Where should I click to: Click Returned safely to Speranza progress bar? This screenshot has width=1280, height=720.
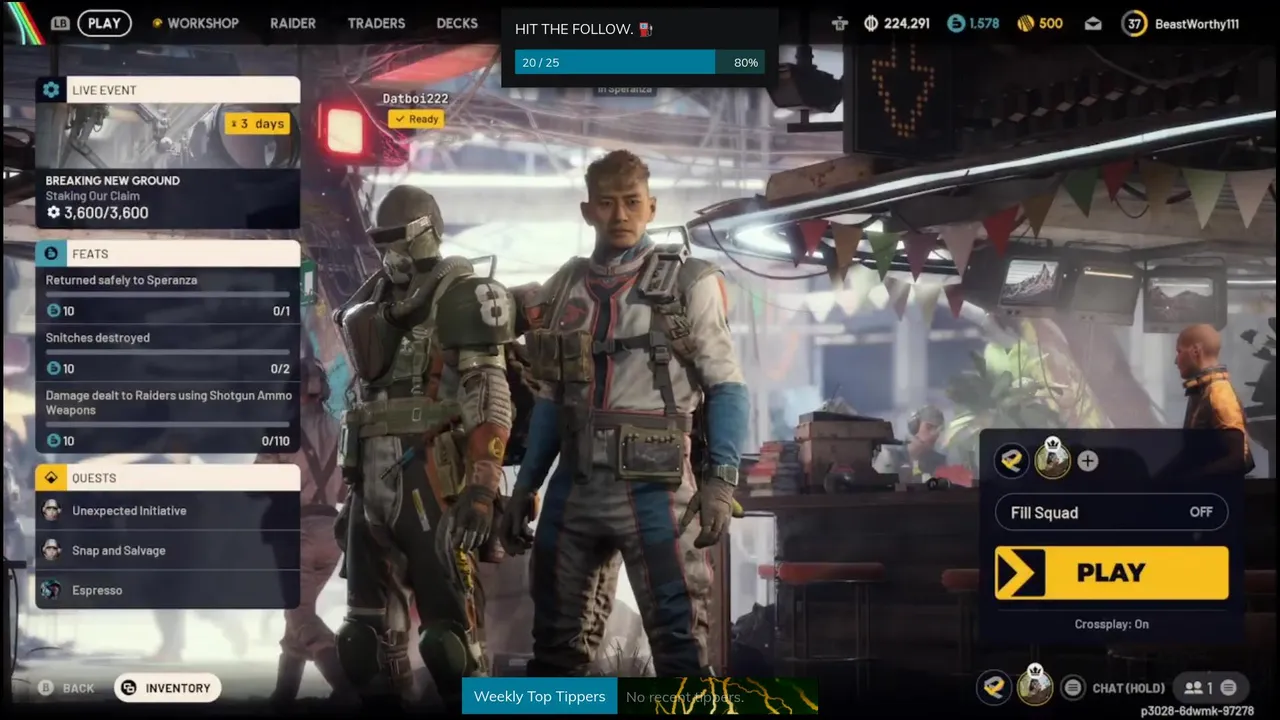[168, 295]
